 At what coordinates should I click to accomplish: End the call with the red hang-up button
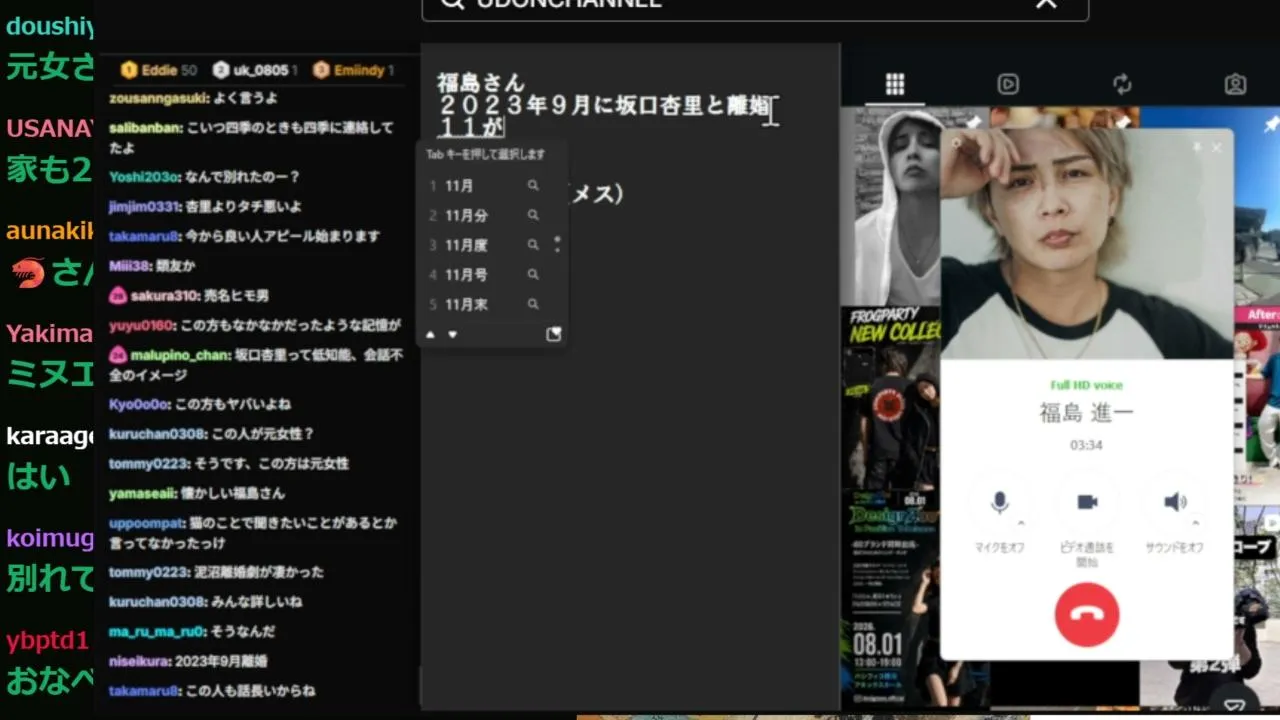pyautogui.click(x=1087, y=614)
